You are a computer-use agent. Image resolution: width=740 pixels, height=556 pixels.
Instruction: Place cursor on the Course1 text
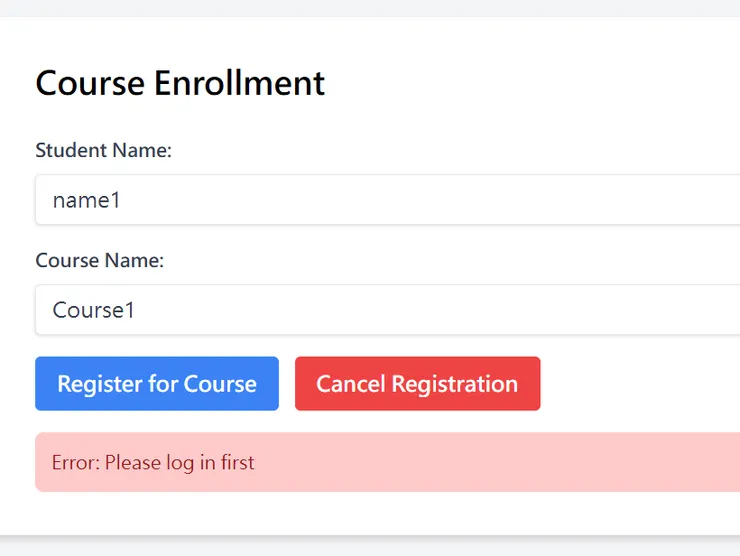click(x=94, y=310)
